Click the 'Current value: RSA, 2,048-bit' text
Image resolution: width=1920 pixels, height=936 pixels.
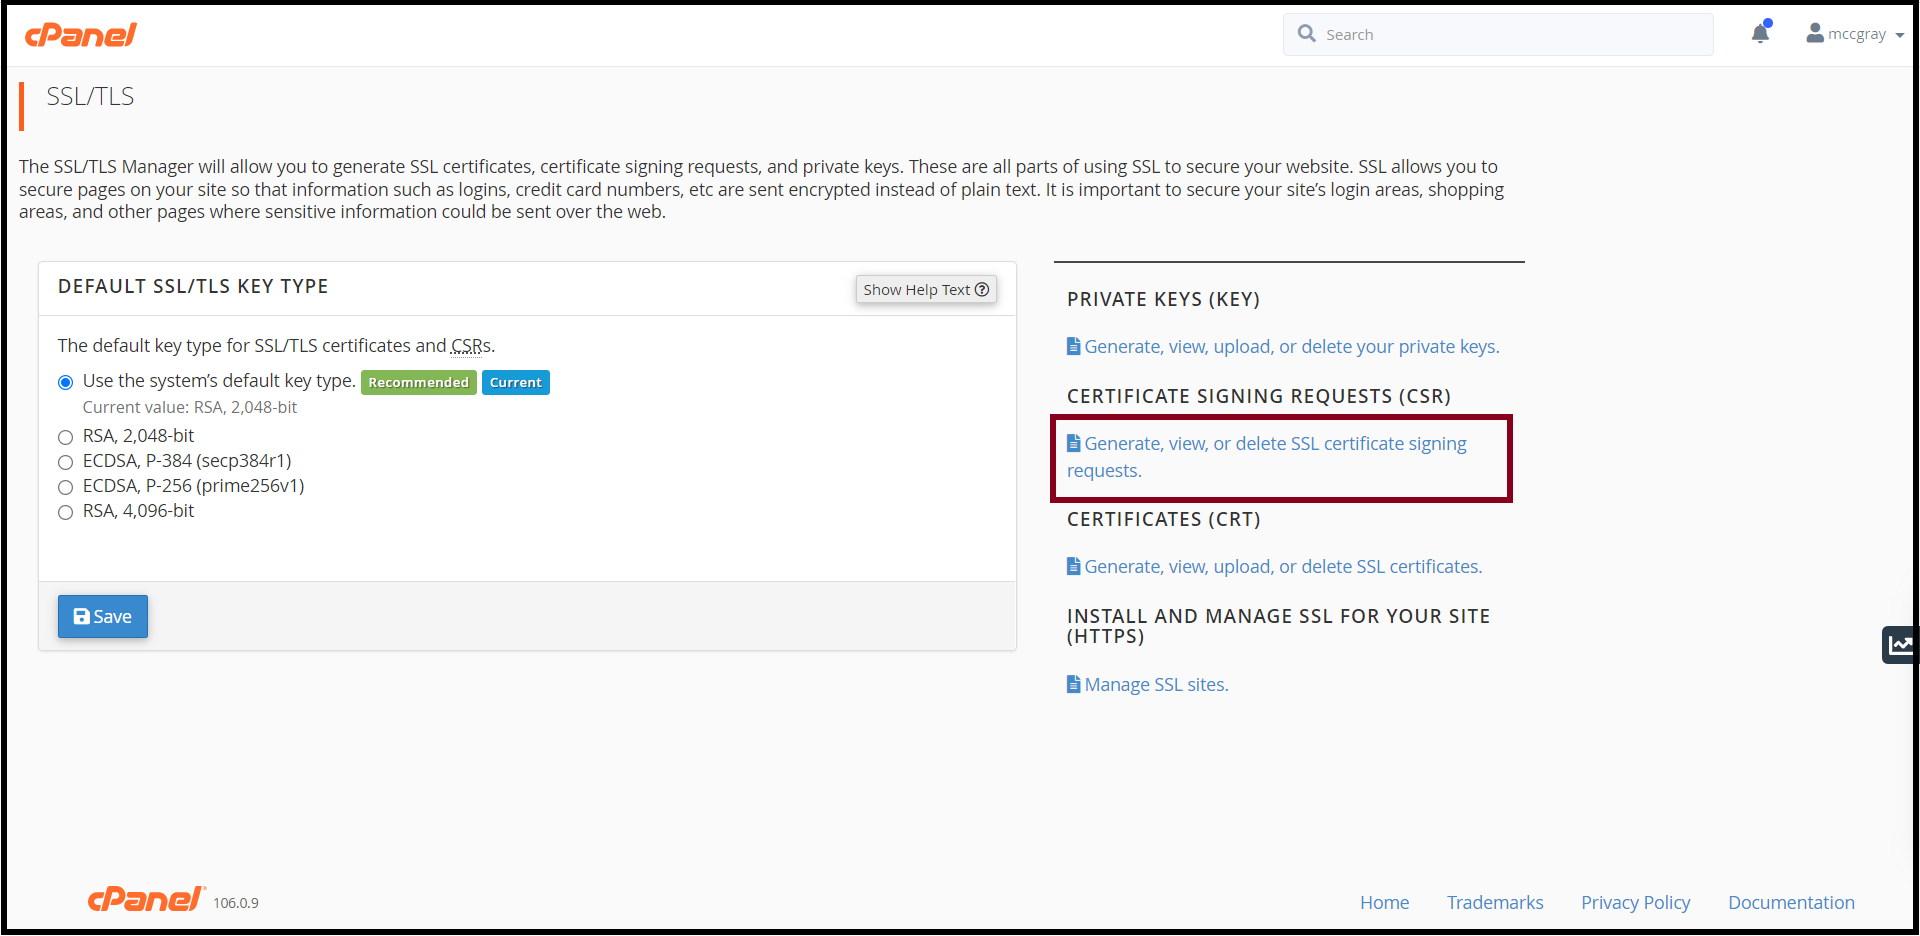tap(190, 407)
